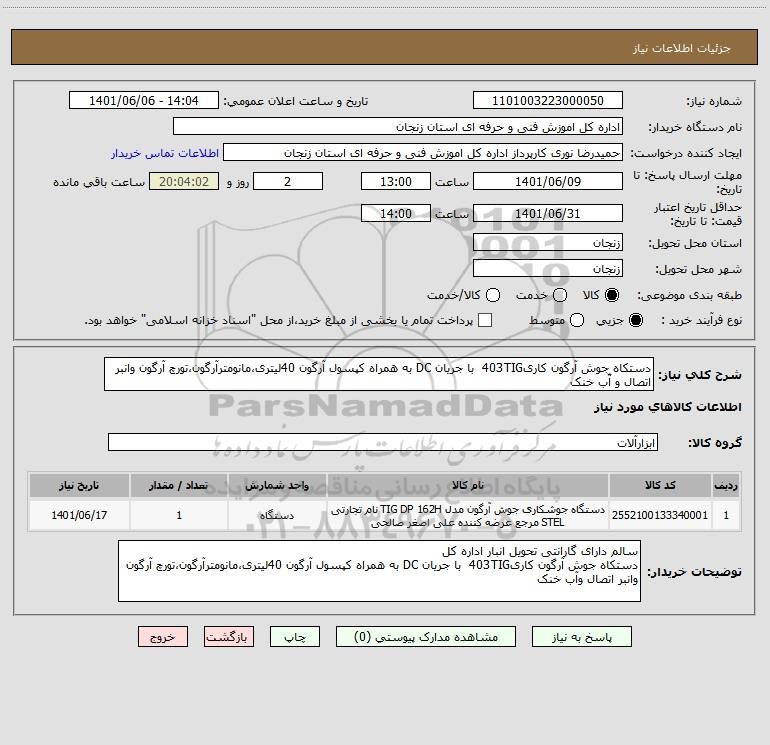770x745 pixels.
Task: Click the تعداد / مقدار column header
Action: [x=179, y=485]
